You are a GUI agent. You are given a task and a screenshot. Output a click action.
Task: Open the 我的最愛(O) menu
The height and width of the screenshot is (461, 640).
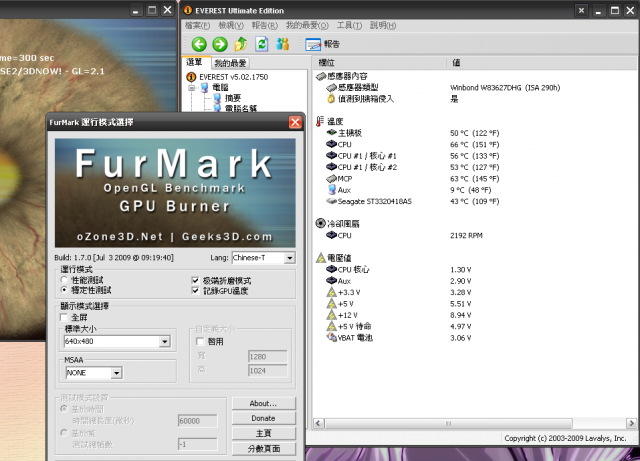[307, 25]
